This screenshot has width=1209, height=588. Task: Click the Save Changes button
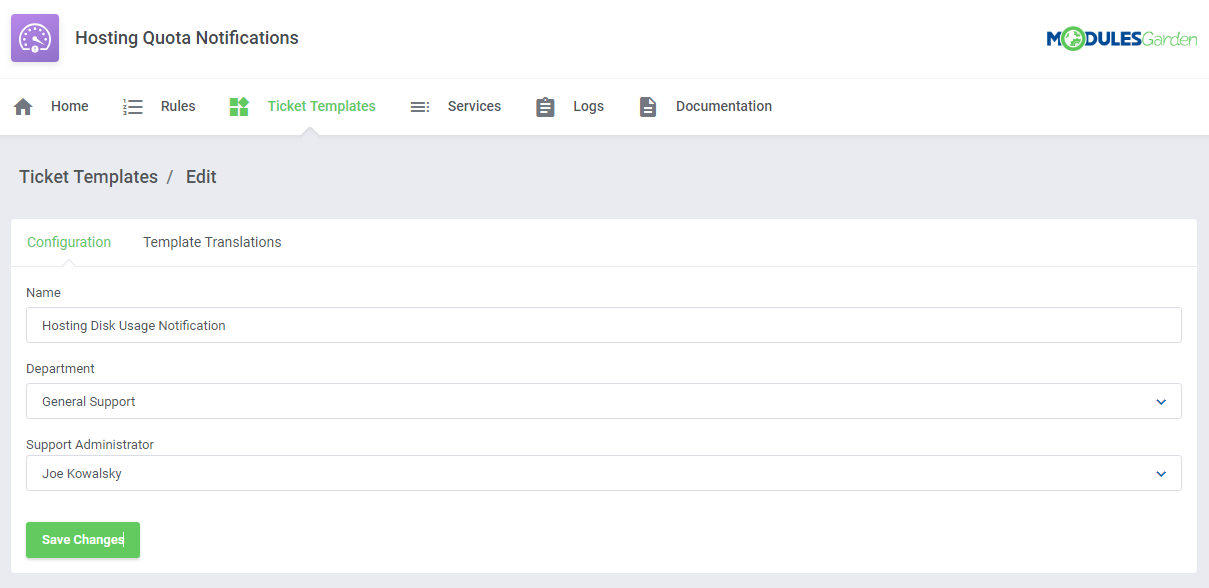pos(83,540)
